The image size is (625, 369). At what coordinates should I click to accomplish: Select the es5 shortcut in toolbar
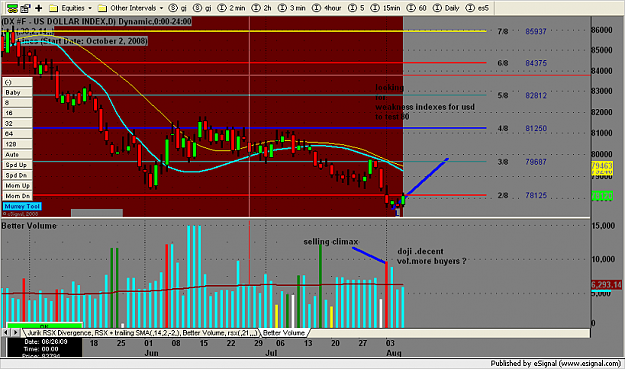pyautogui.click(x=477, y=8)
